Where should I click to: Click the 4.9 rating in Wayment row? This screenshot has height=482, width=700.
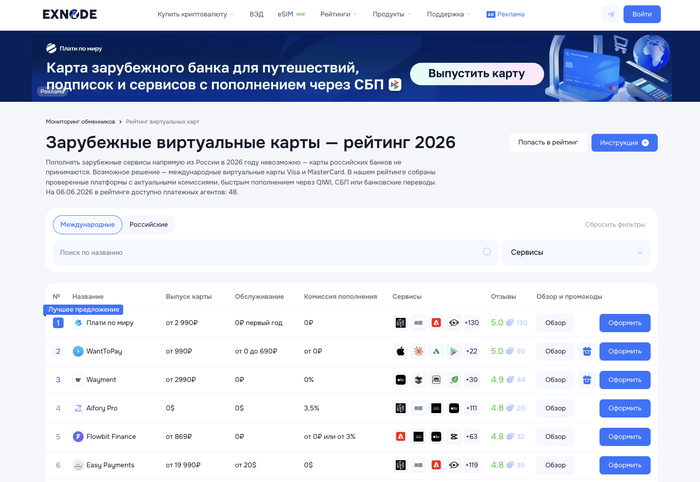[x=497, y=380]
